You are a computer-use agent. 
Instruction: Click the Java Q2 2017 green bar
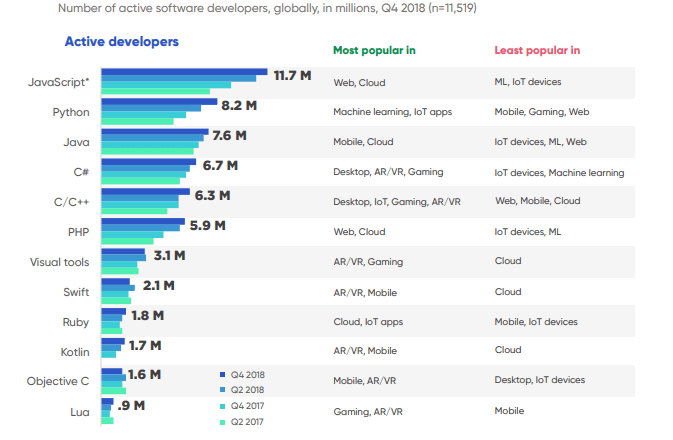tap(148, 152)
